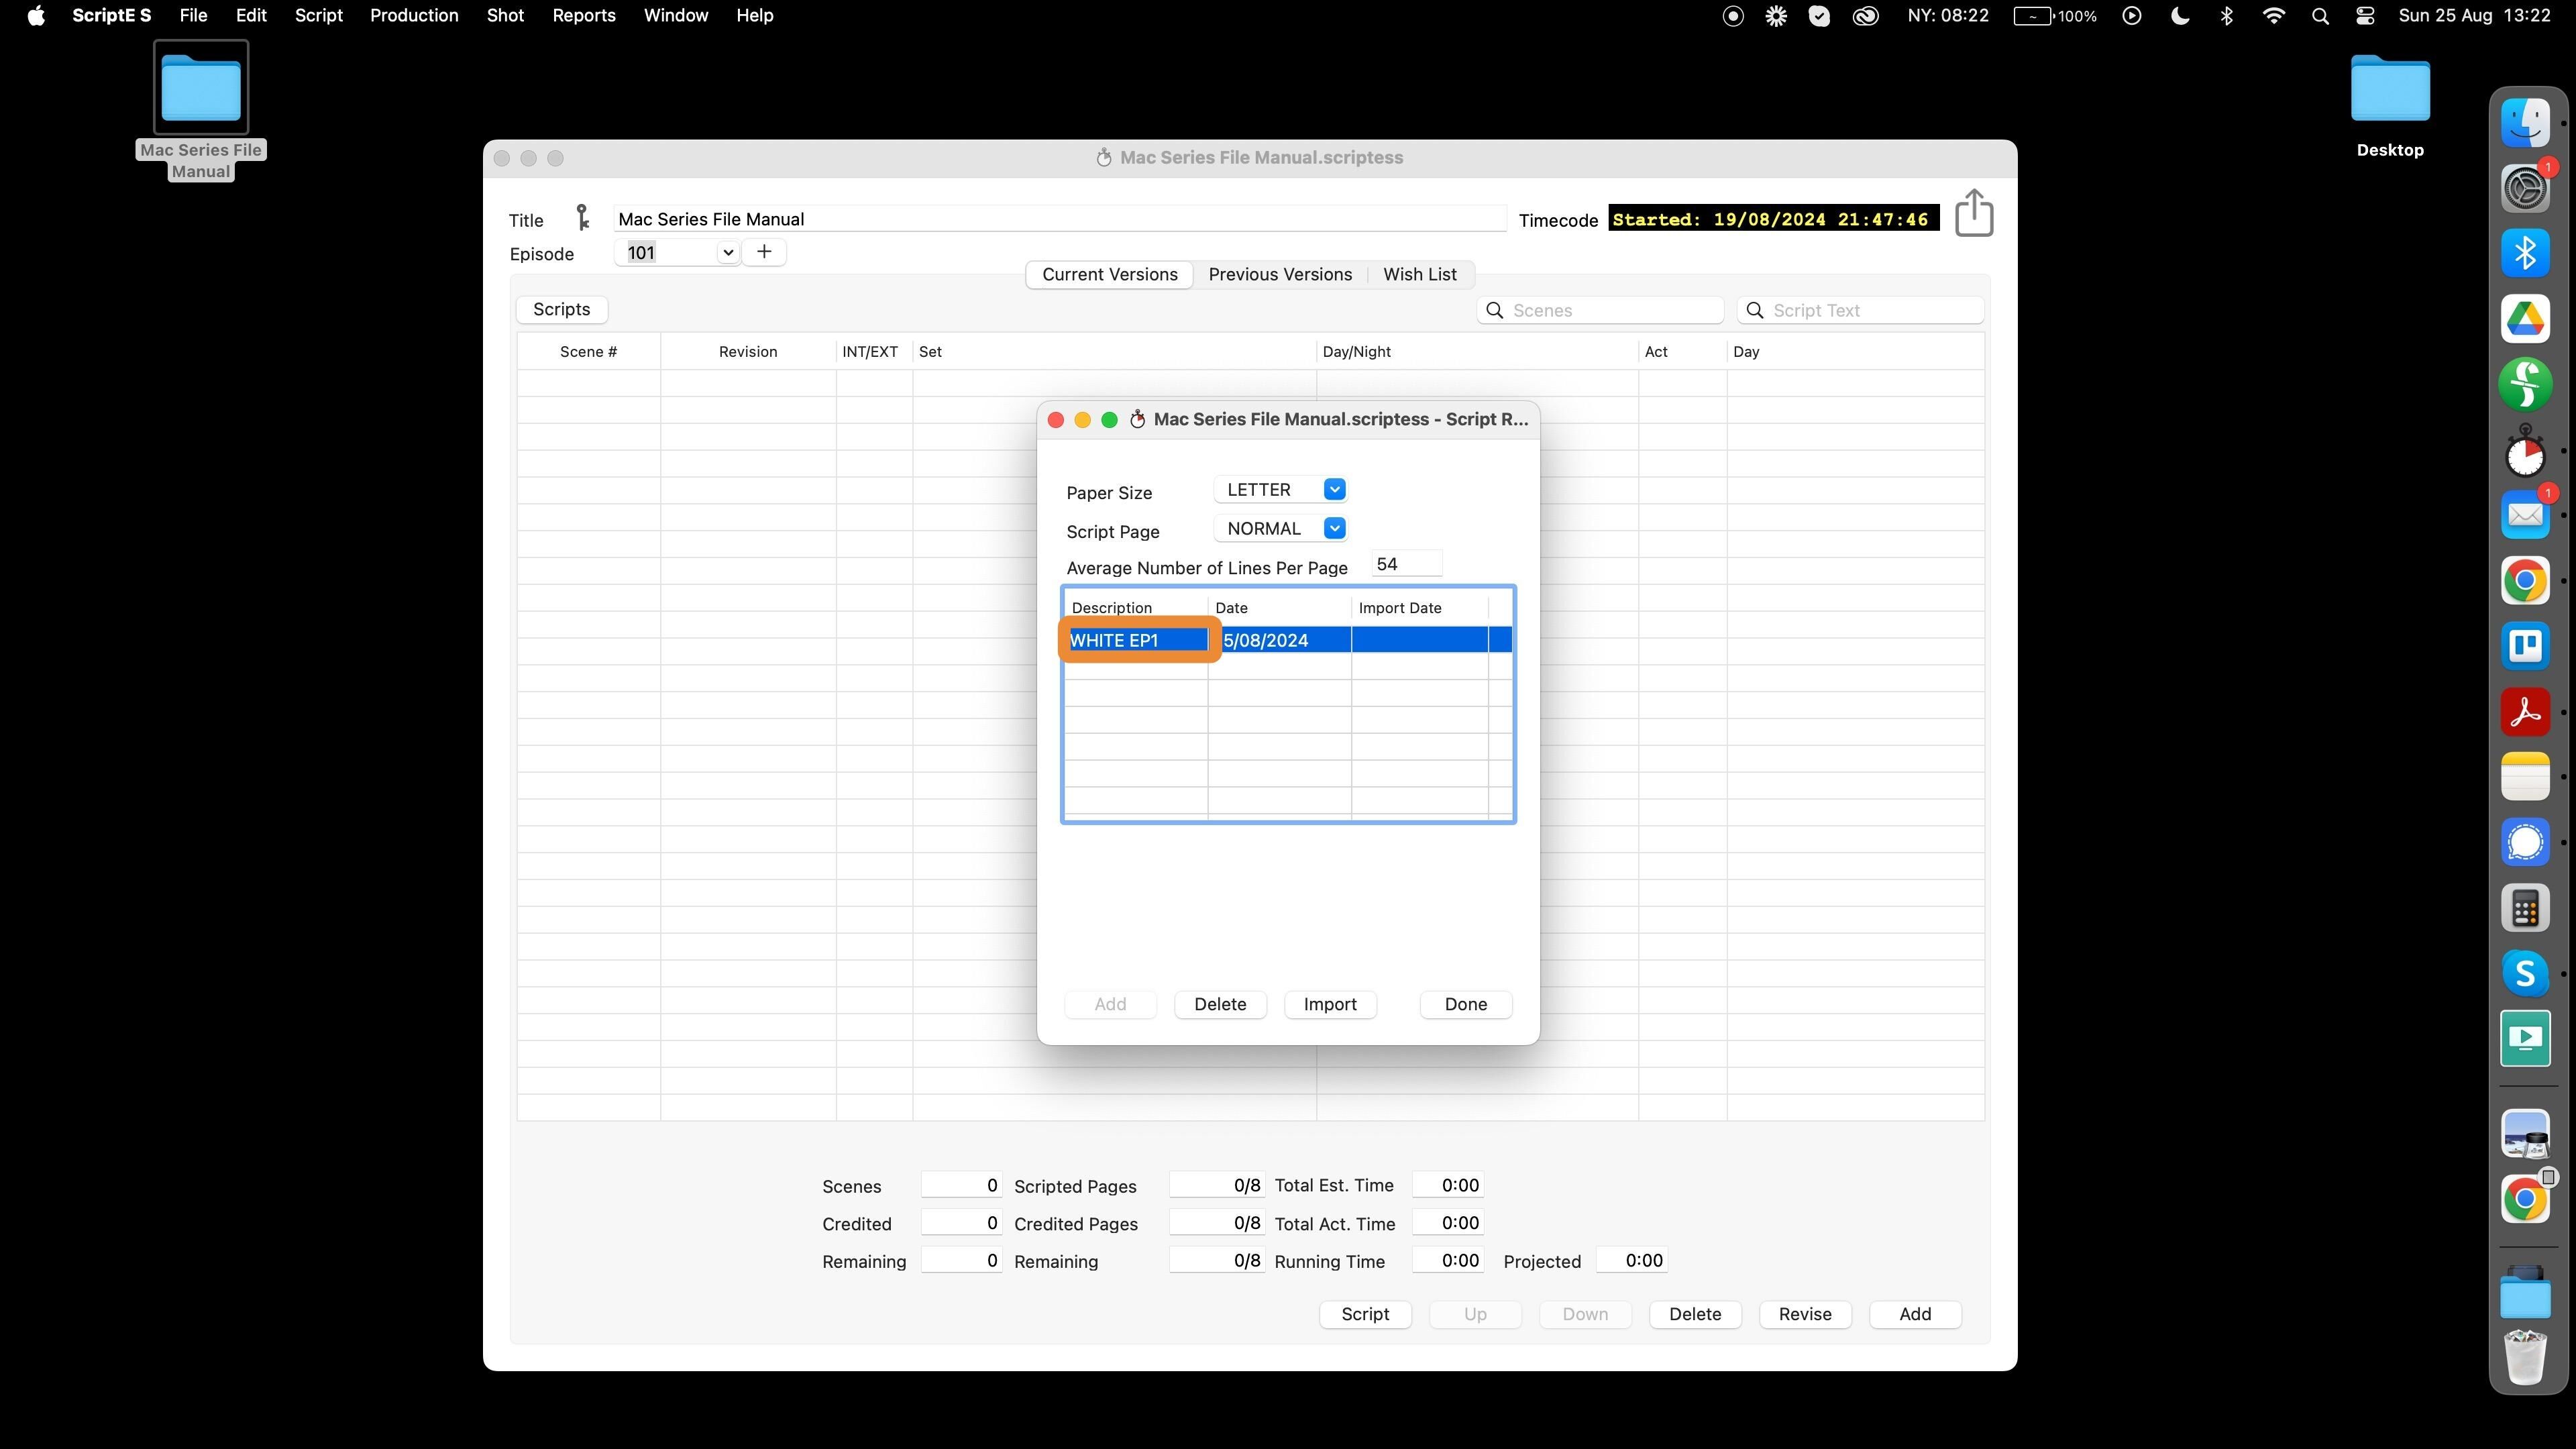2576x1449 pixels.
Task: Open the Production menu
Action: coord(414,16)
